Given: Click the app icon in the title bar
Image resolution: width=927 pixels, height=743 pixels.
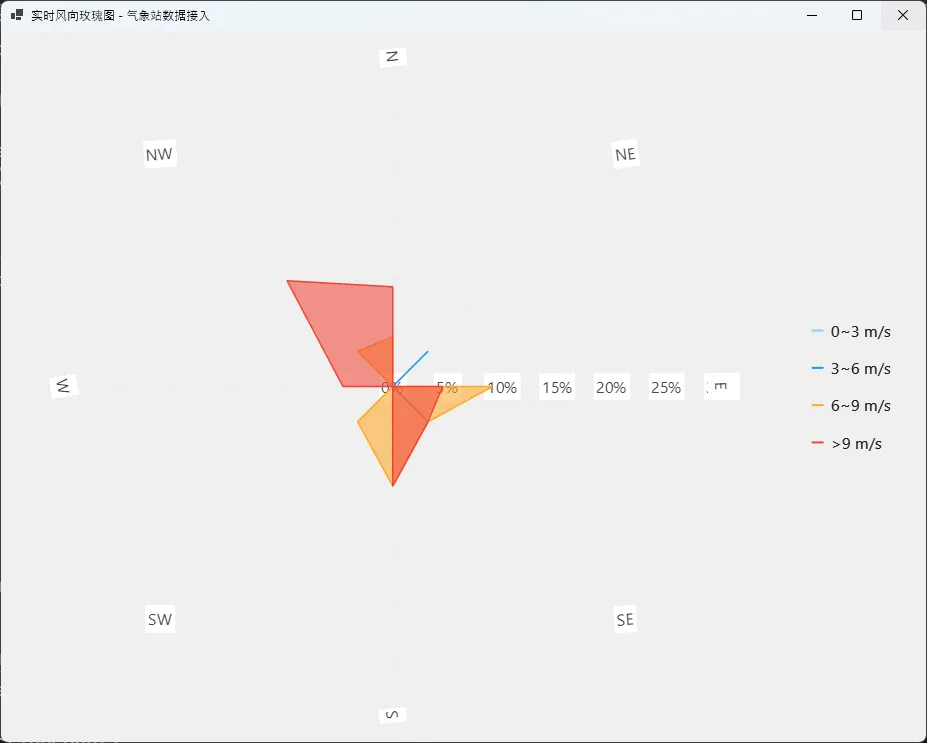Looking at the screenshot, I should 17,15.
